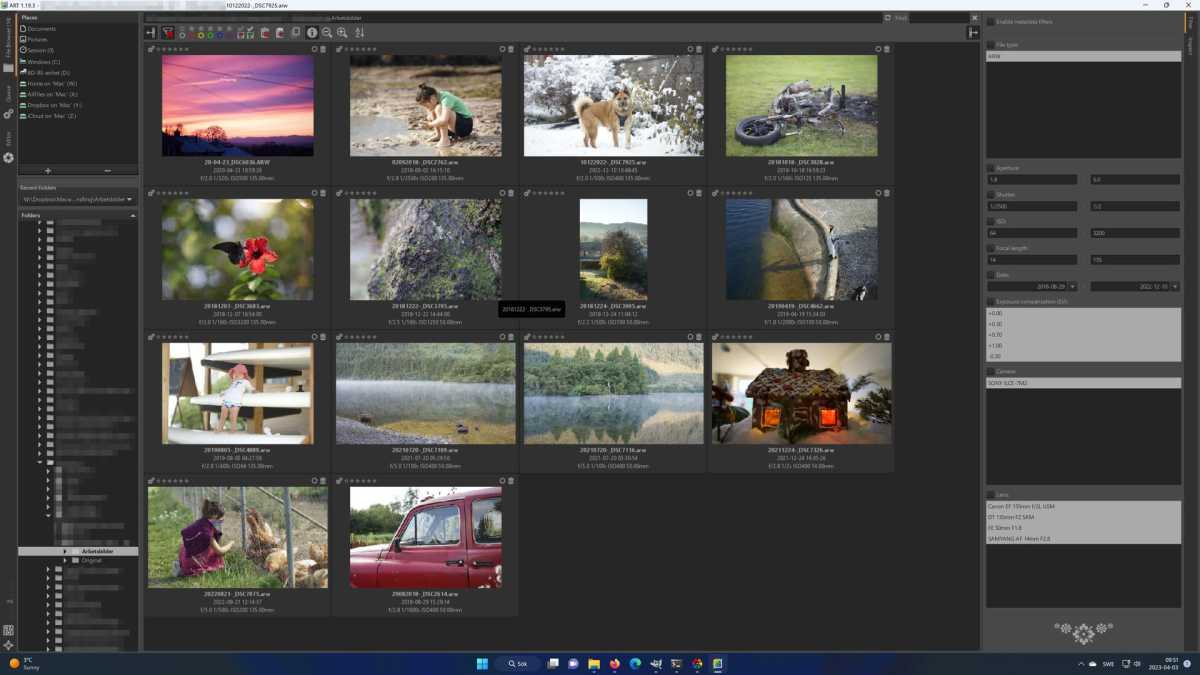Image resolution: width=1200 pixels, height=675 pixels.
Task: Open Pictures in Places
Action: tap(38, 39)
